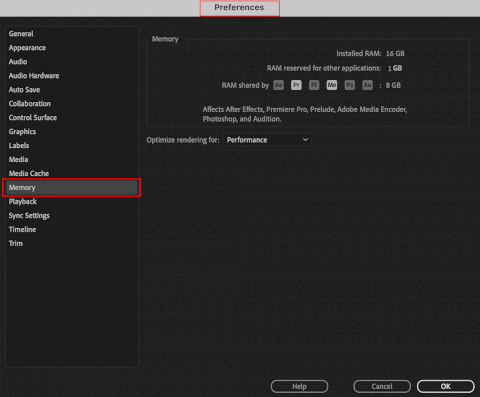Image resolution: width=480 pixels, height=397 pixels.
Task: Click the Help button
Action: (299, 386)
